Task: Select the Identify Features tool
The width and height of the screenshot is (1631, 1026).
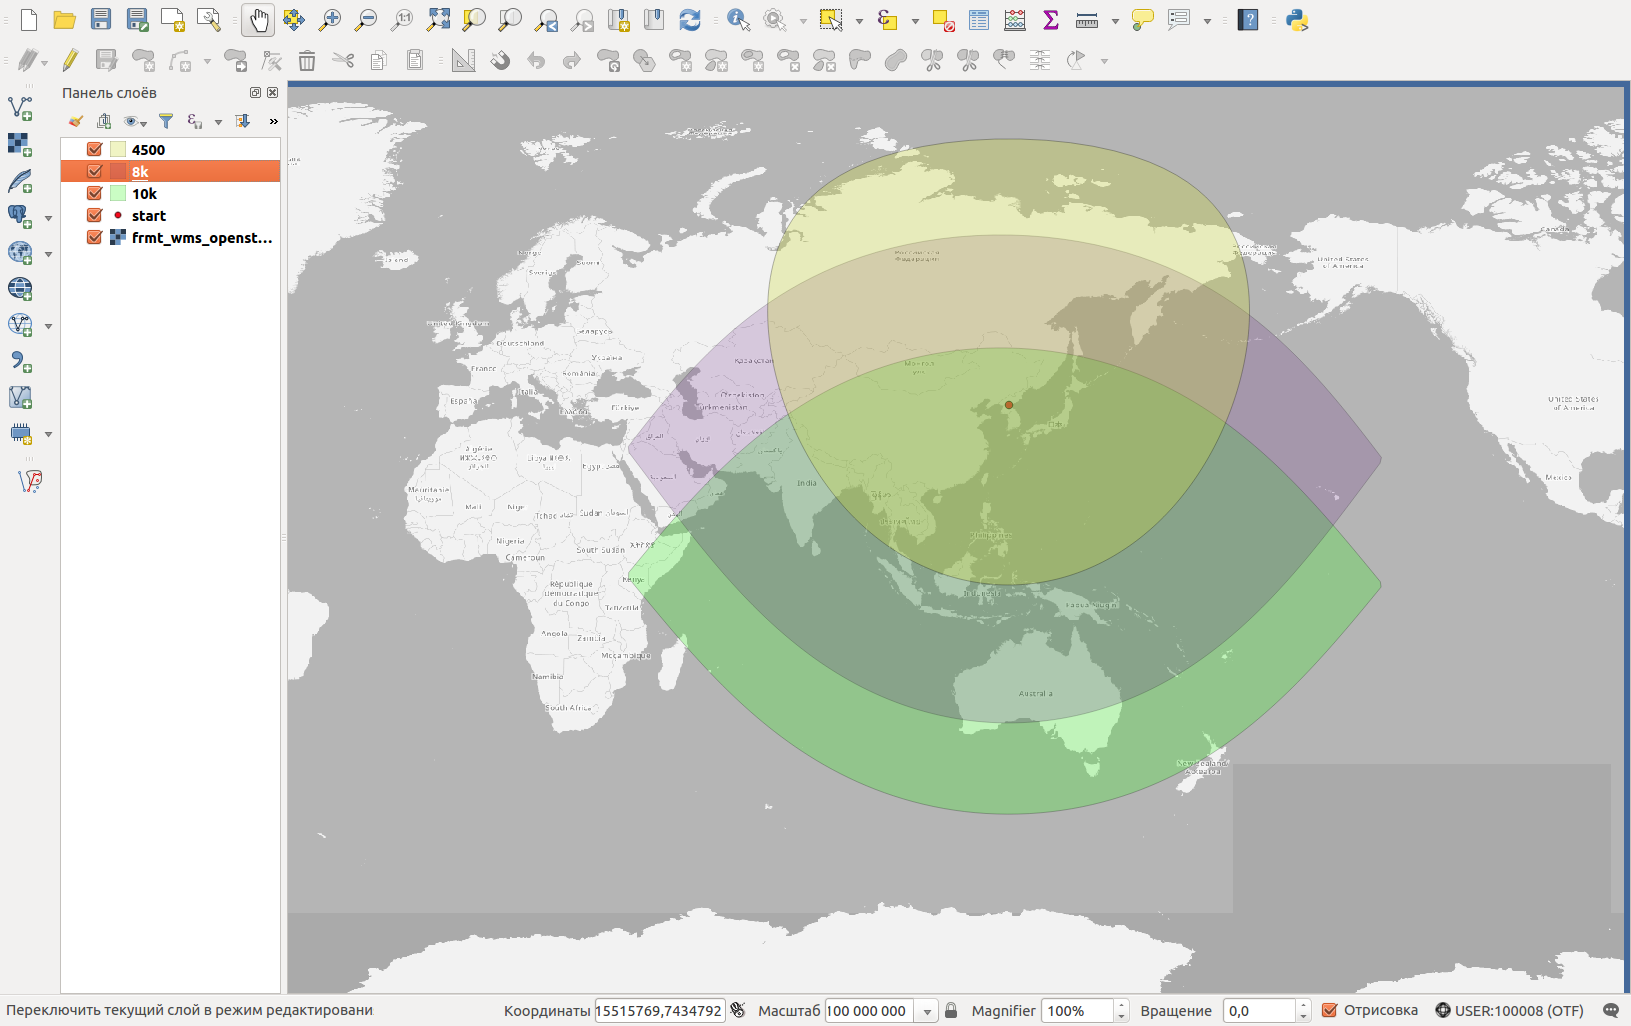Action: [738, 20]
